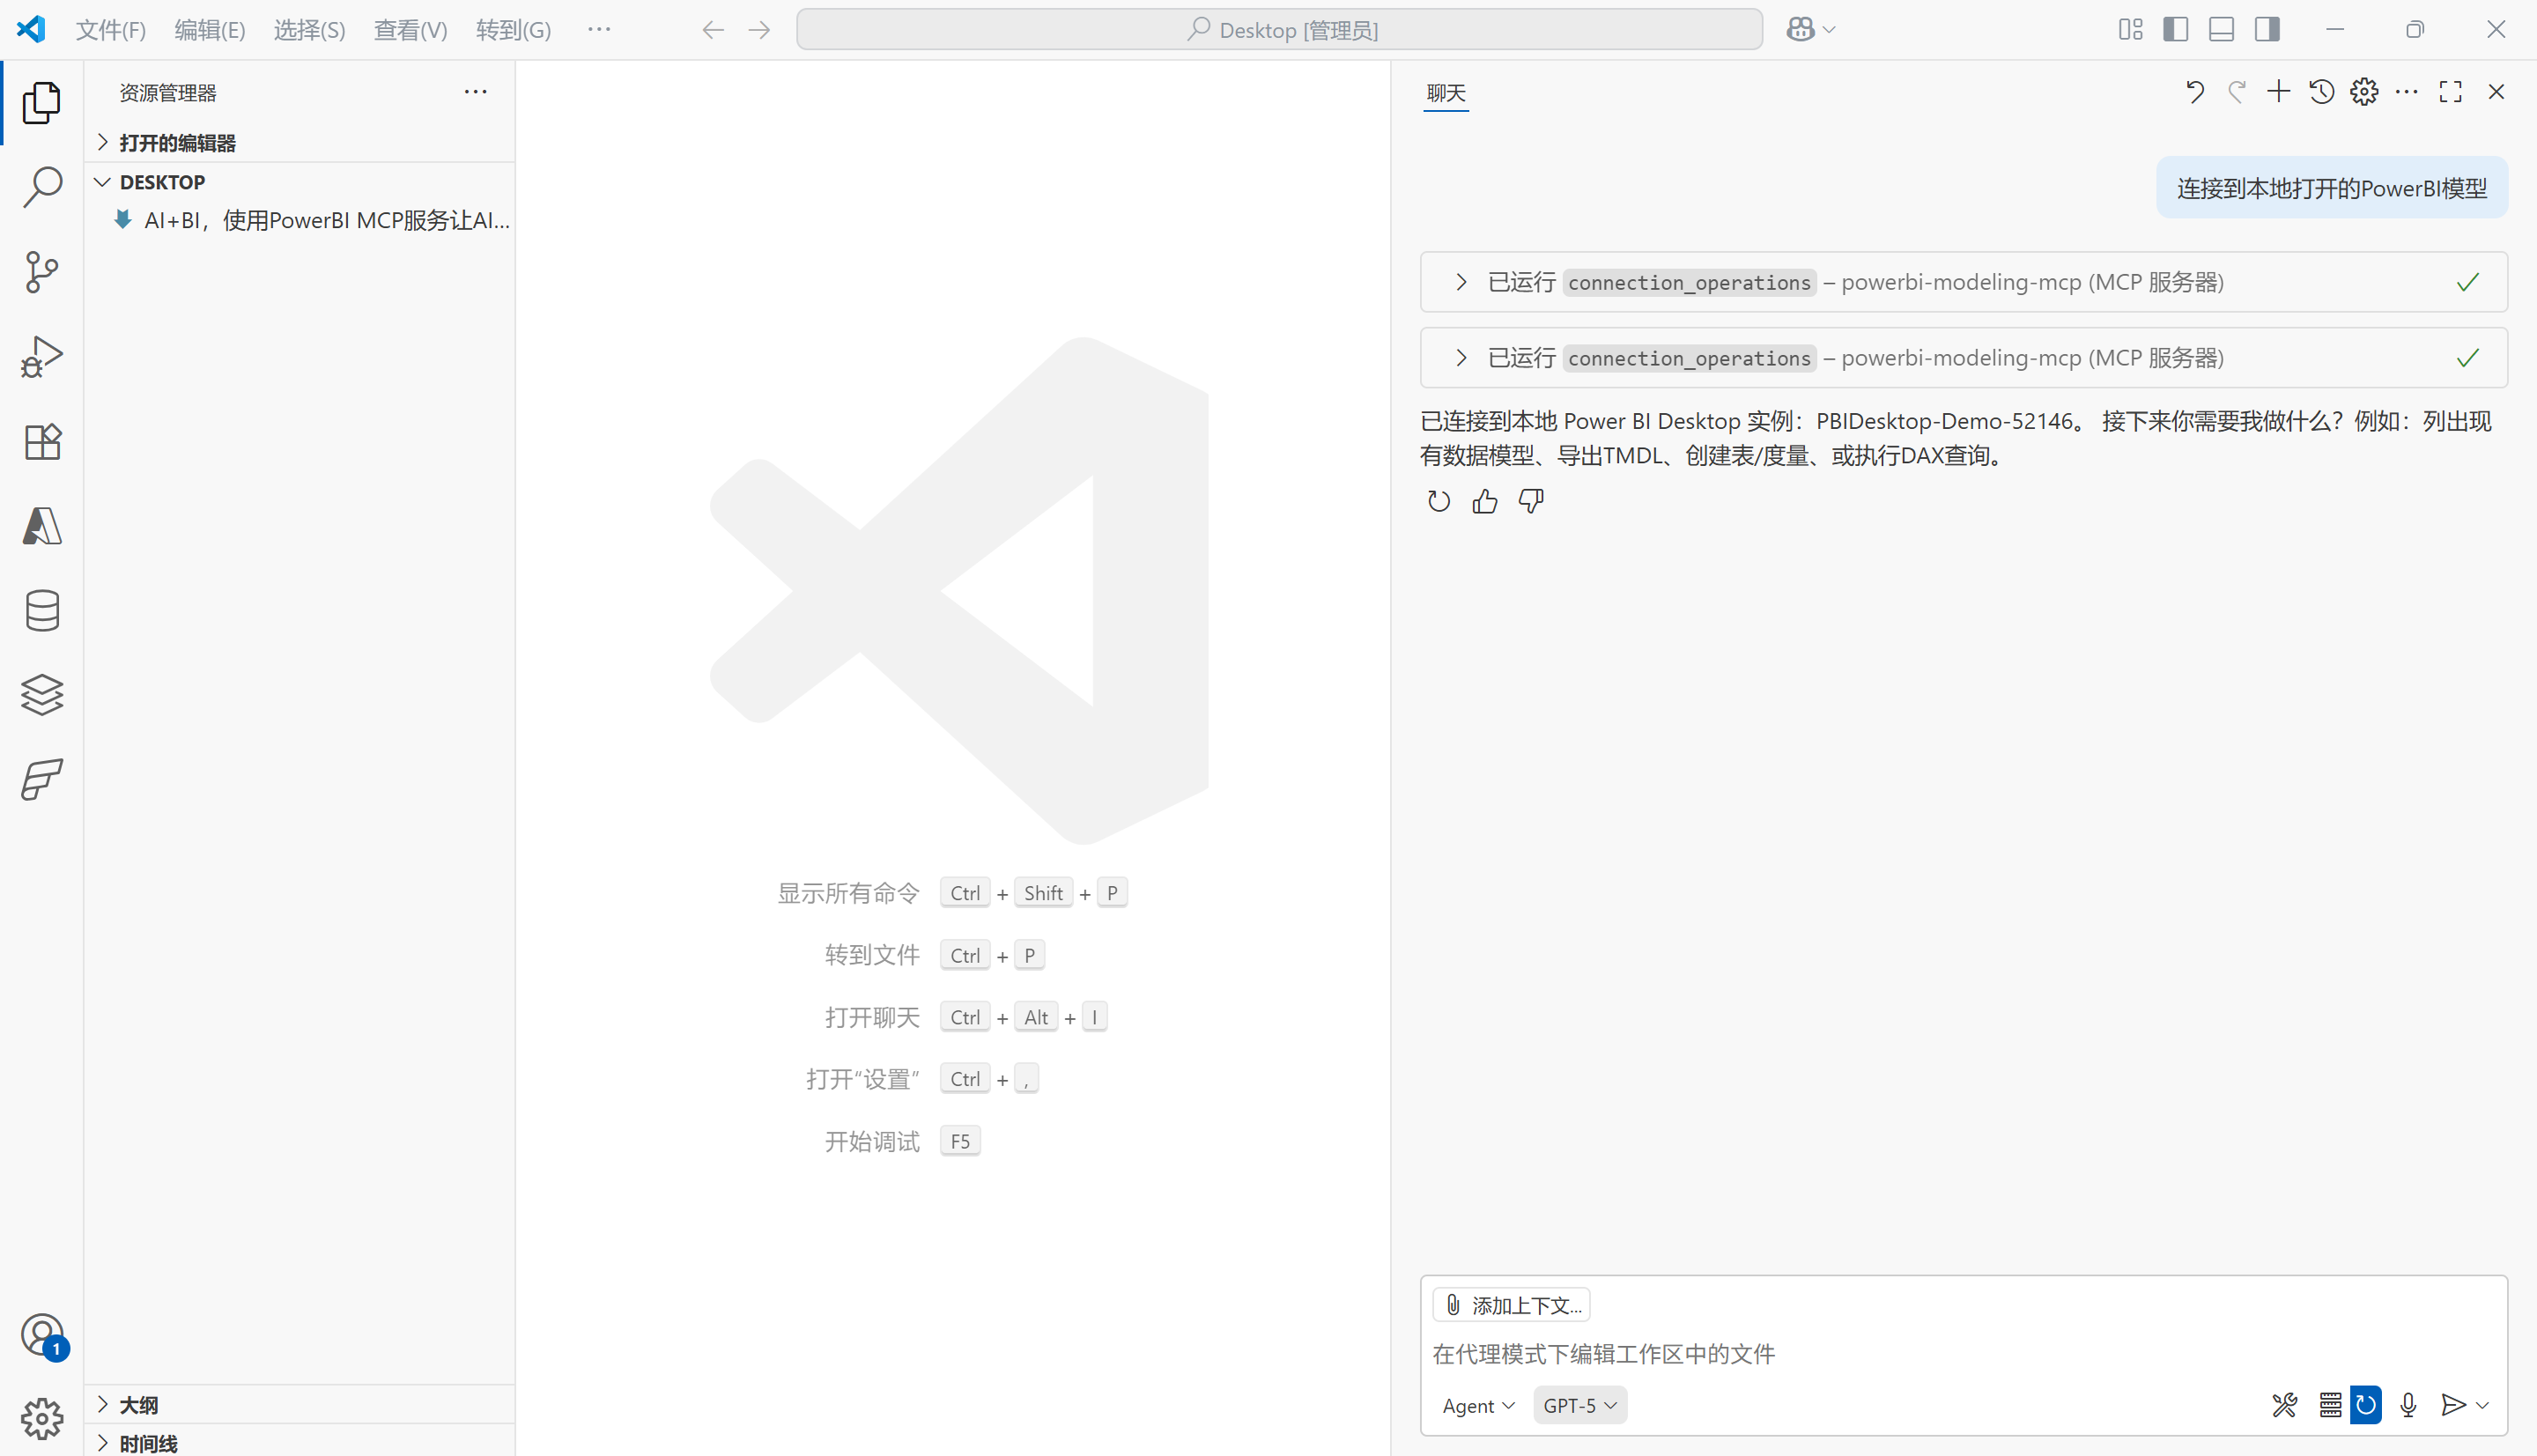The width and height of the screenshot is (2537, 1456).
Task: Open the Agent mode dropdown
Action: (x=1478, y=1405)
